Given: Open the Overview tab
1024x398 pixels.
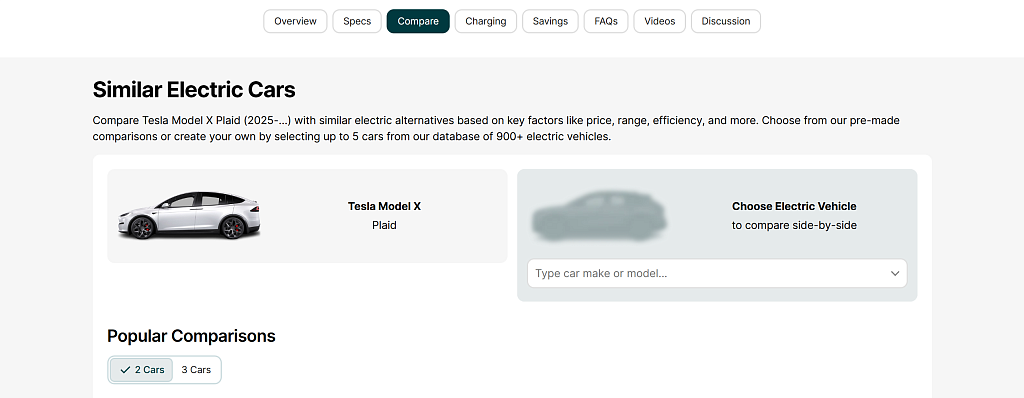Looking at the screenshot, I should coord(295,21).
